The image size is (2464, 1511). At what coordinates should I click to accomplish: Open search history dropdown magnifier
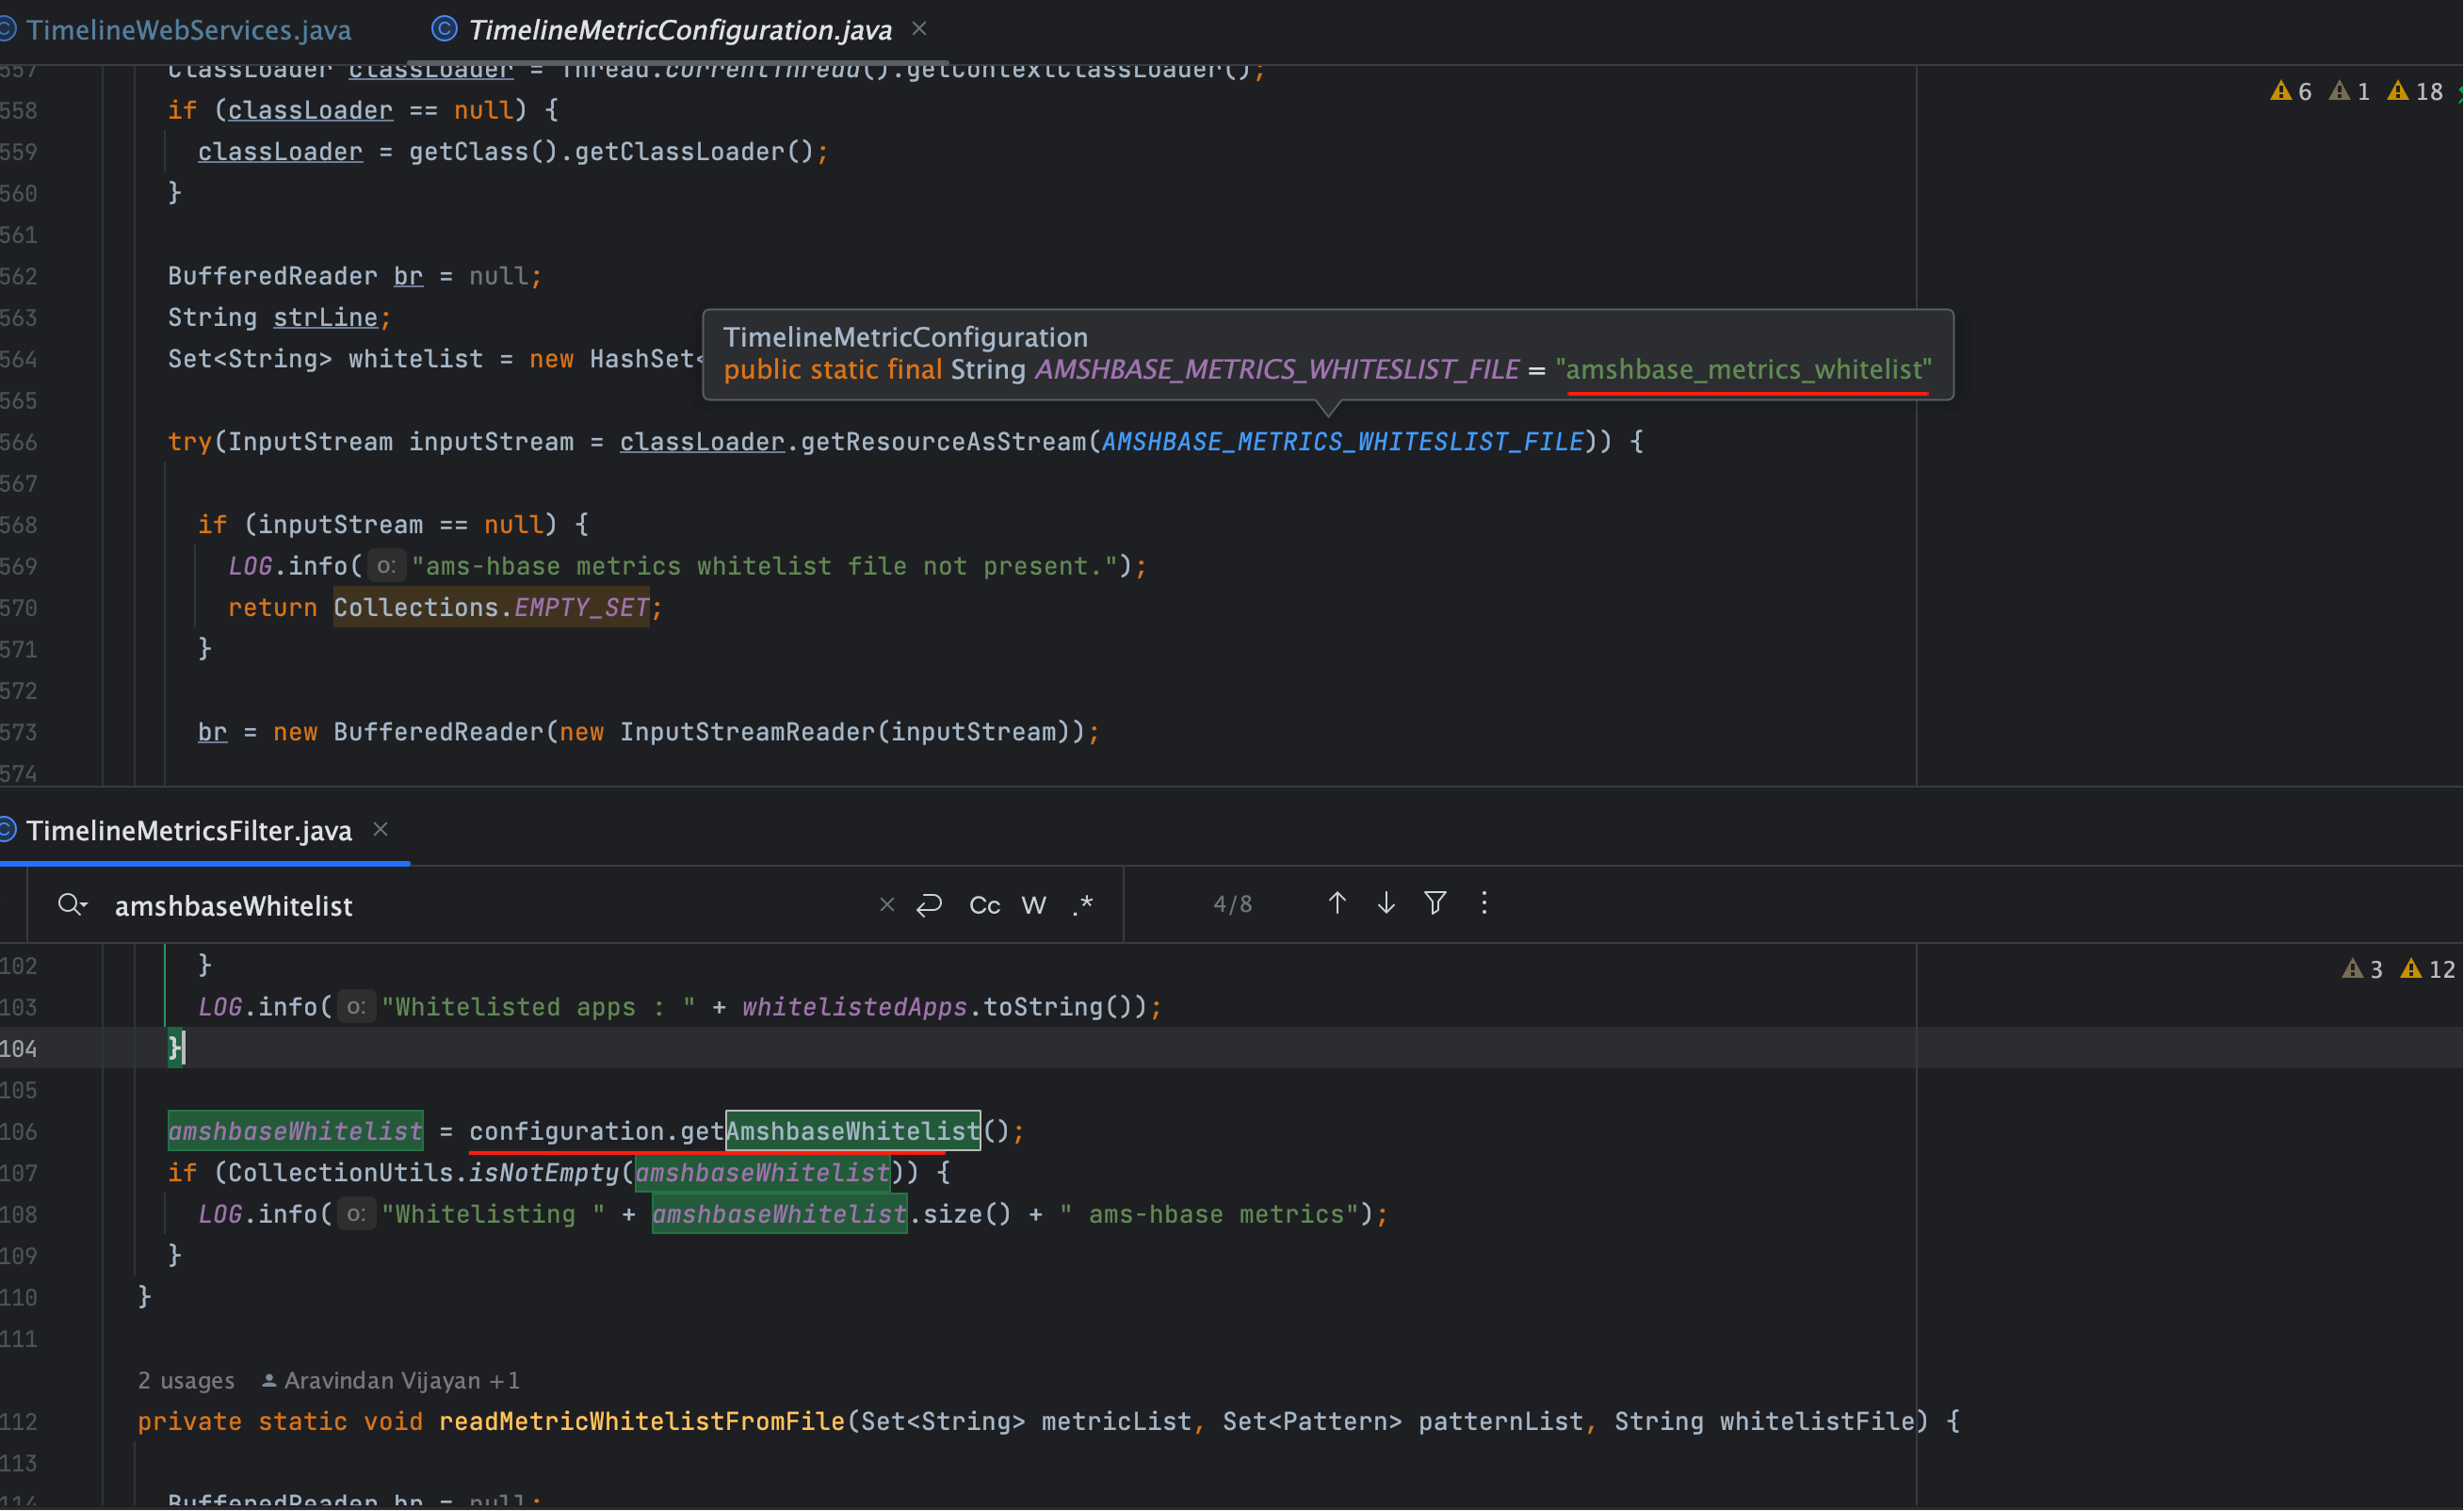72,905
